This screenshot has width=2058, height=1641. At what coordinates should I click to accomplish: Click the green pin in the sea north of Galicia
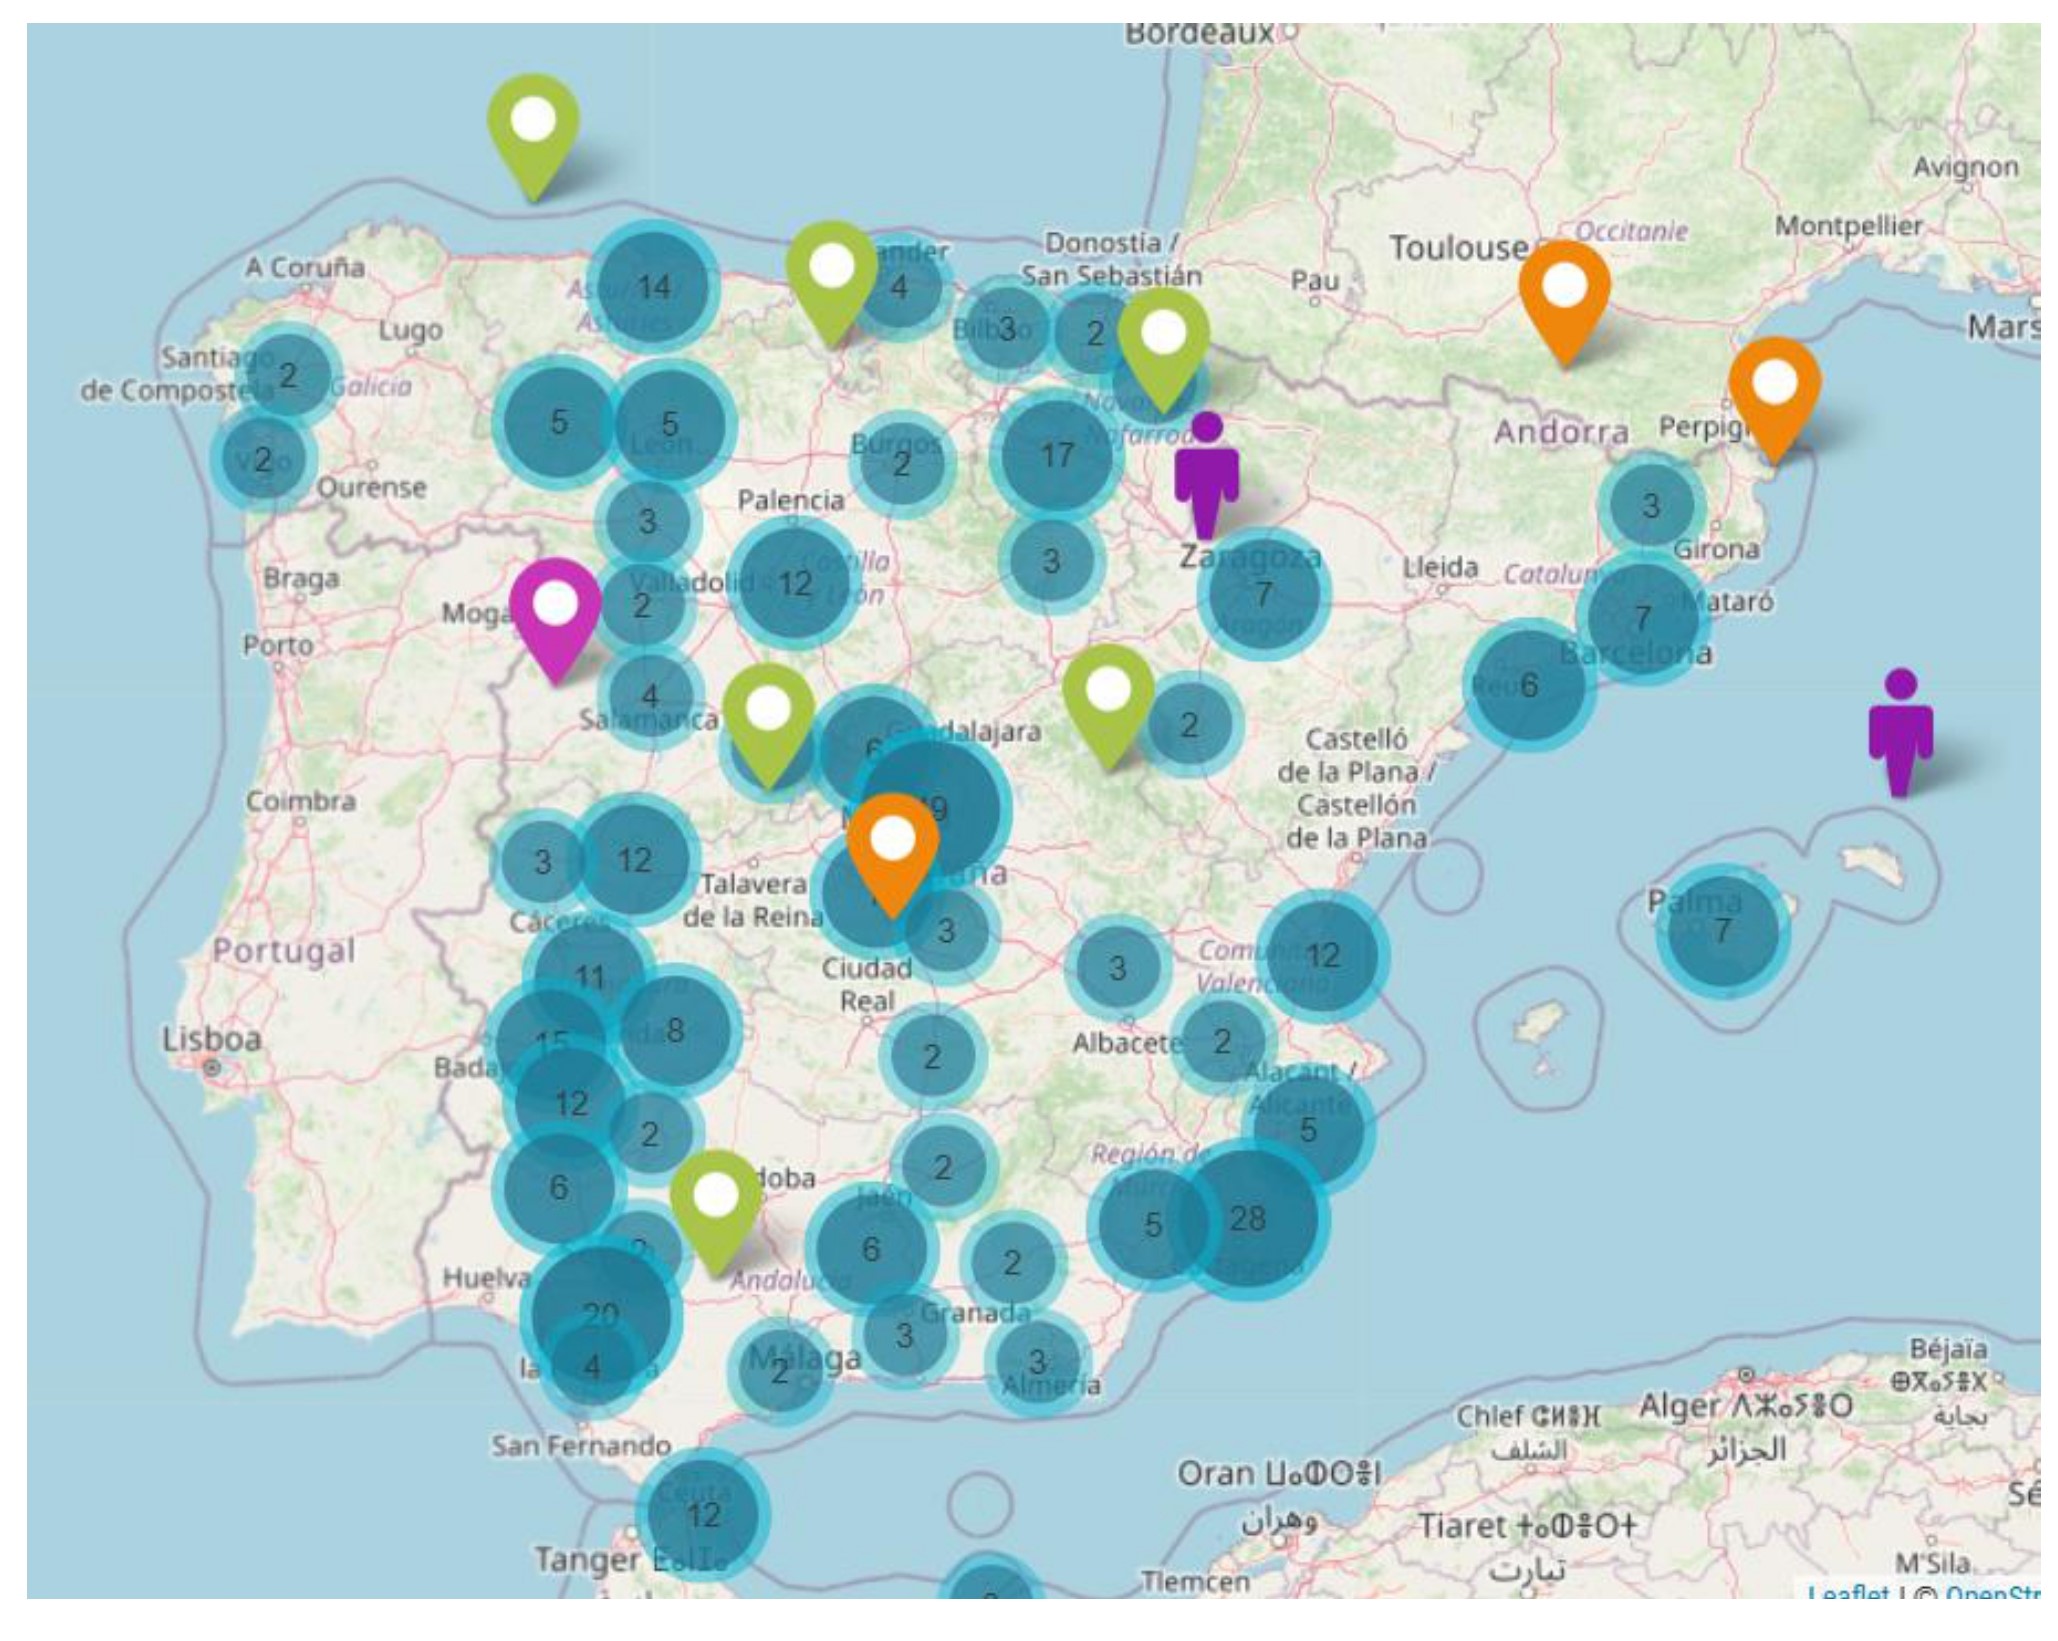[x=532, y=125]
